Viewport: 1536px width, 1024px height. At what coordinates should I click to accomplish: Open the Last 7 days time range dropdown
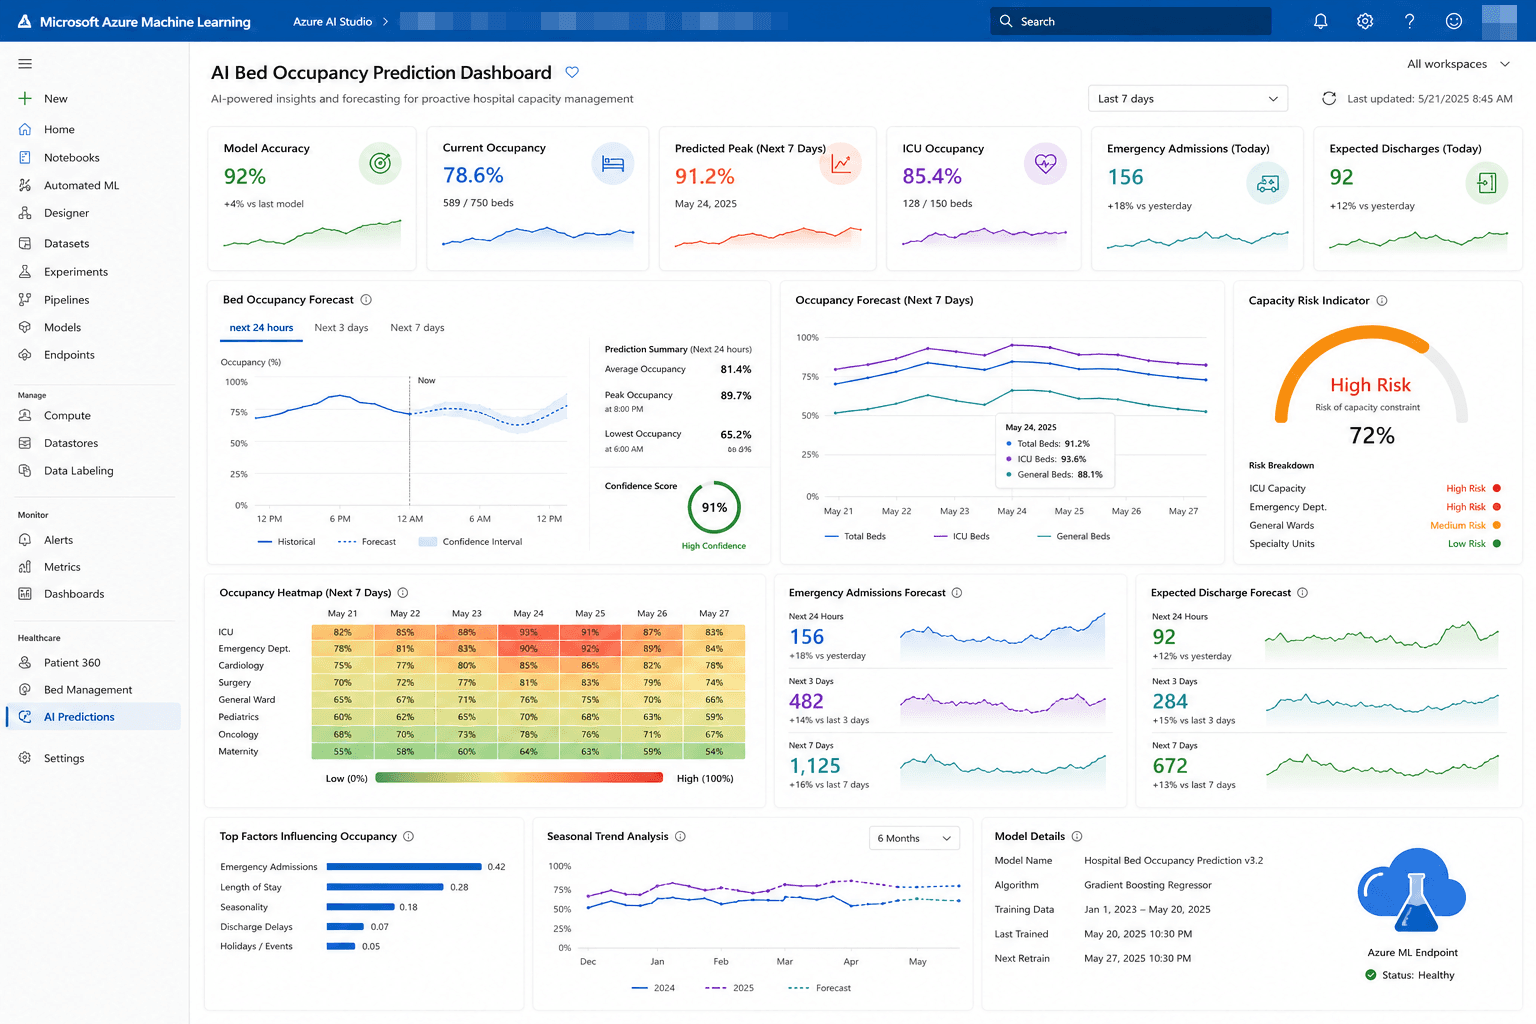coord(1187,99)
